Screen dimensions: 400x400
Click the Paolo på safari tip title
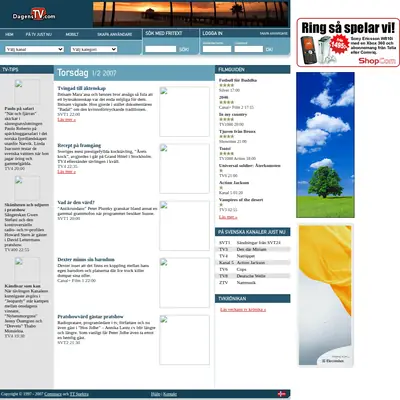(19, 108)
